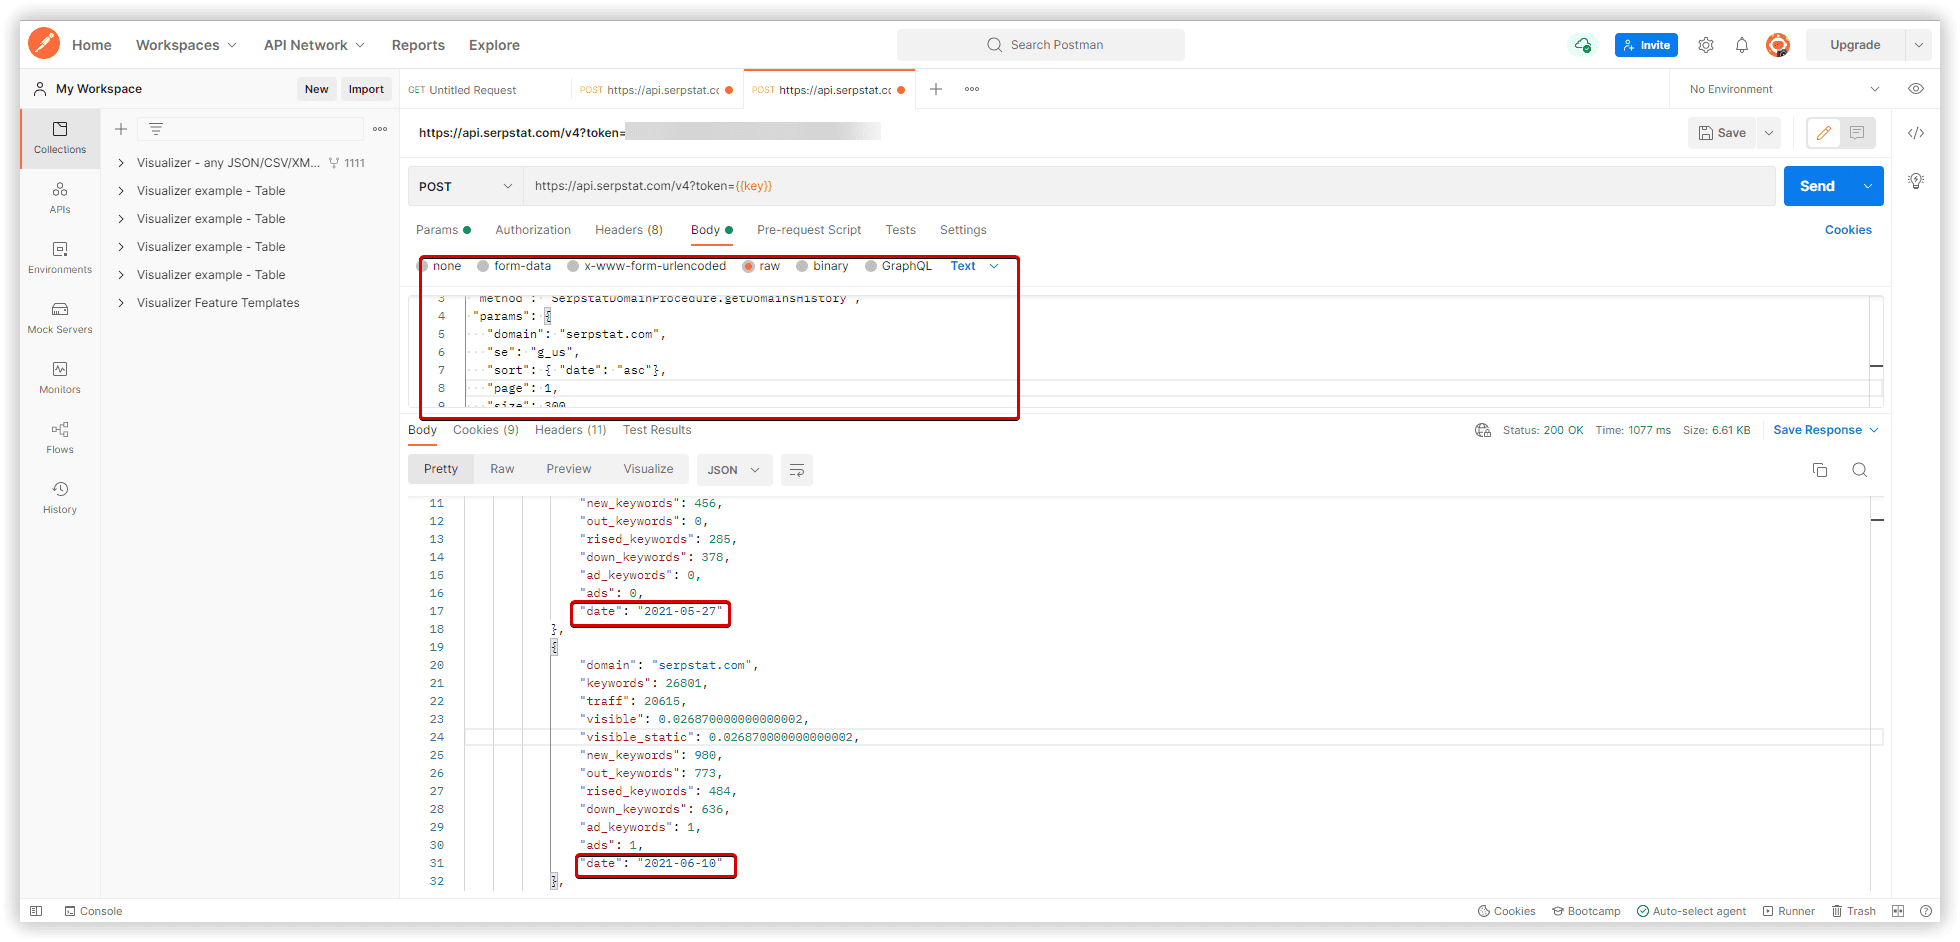Open the APIs sidebar panel
Screen dimensions: 1960x942
click(x=60, y=198)
